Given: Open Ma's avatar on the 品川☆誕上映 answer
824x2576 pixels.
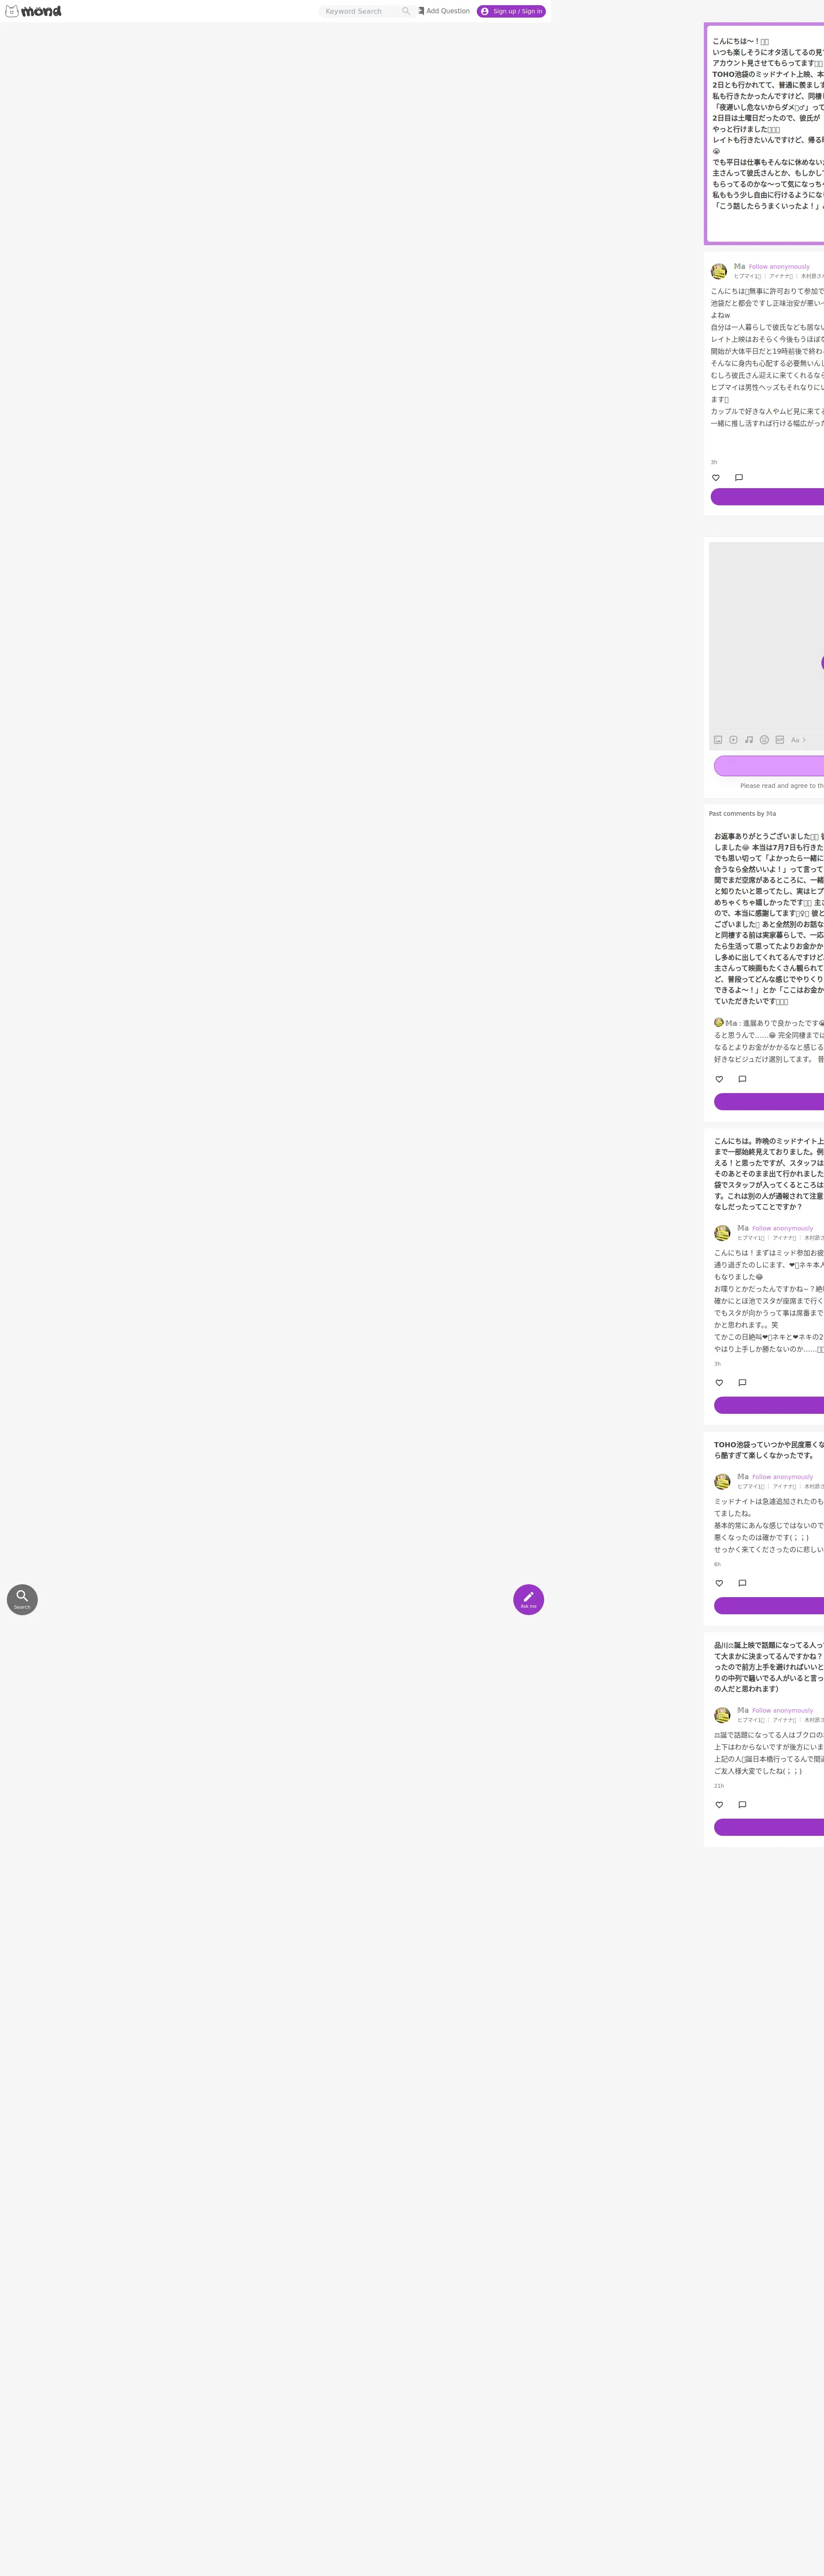Looking at the screenshot, I should [722, 1715].
